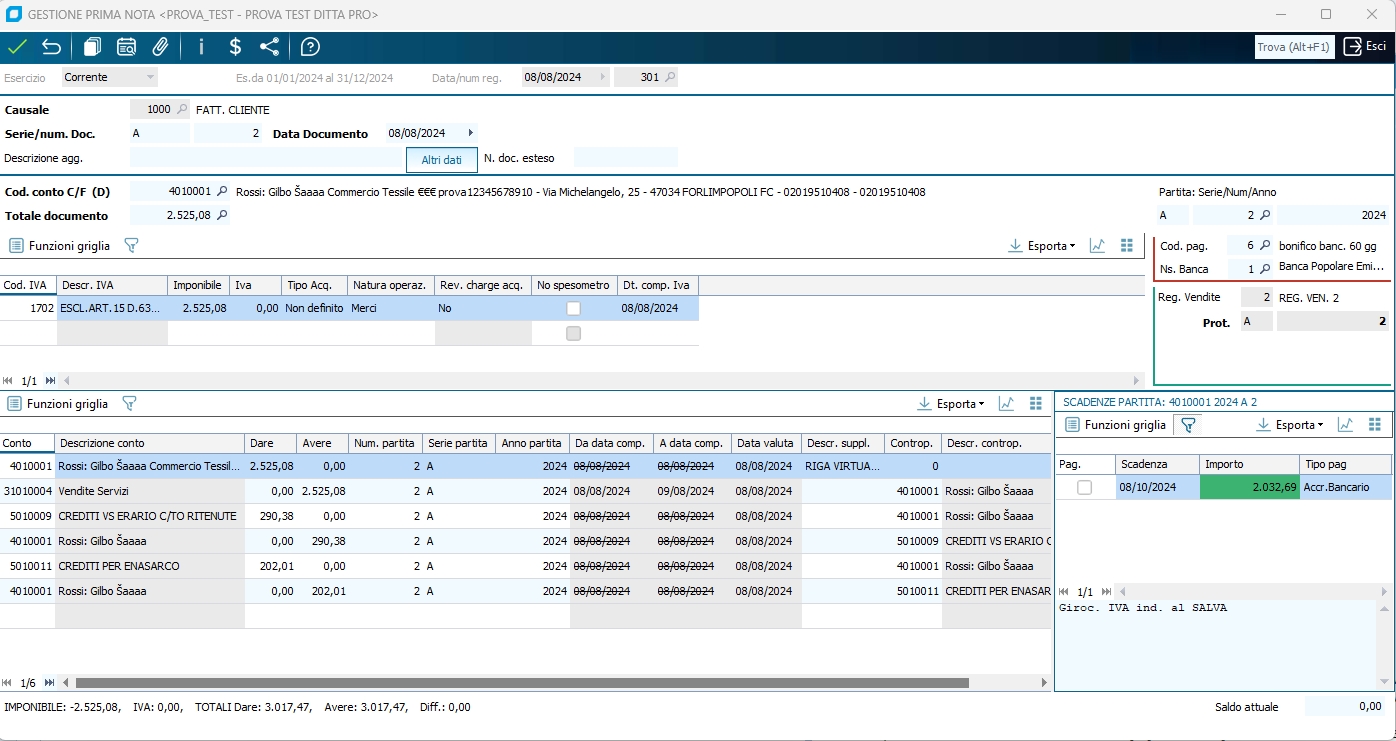
Task: Click the Esci exit button
Action: pyautogui.click(x=1365, y=47)
